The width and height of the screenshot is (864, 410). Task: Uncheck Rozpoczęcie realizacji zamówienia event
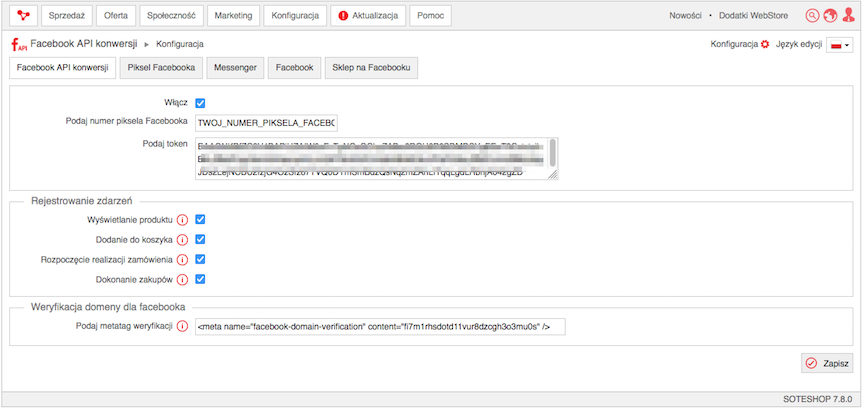tap(201, 259)
